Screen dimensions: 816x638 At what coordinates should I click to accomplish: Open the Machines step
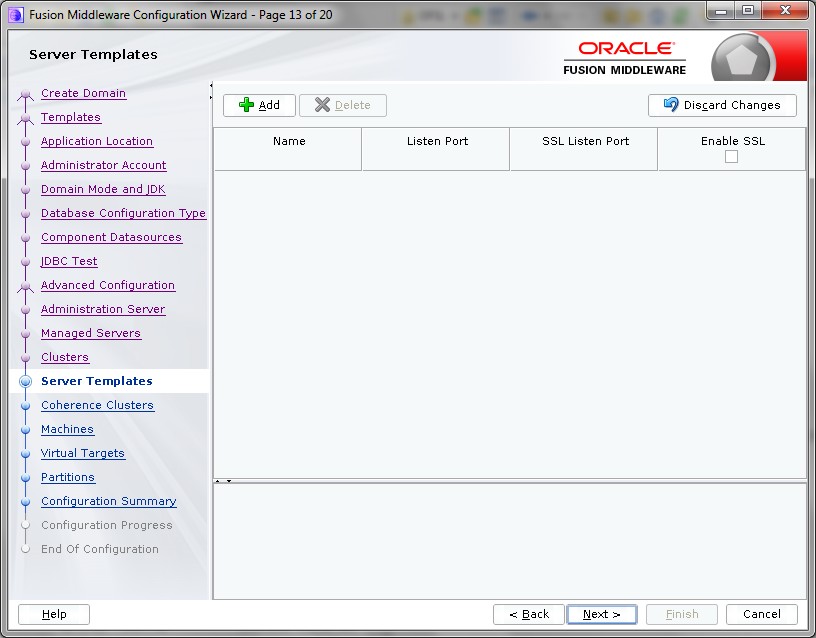68,429
